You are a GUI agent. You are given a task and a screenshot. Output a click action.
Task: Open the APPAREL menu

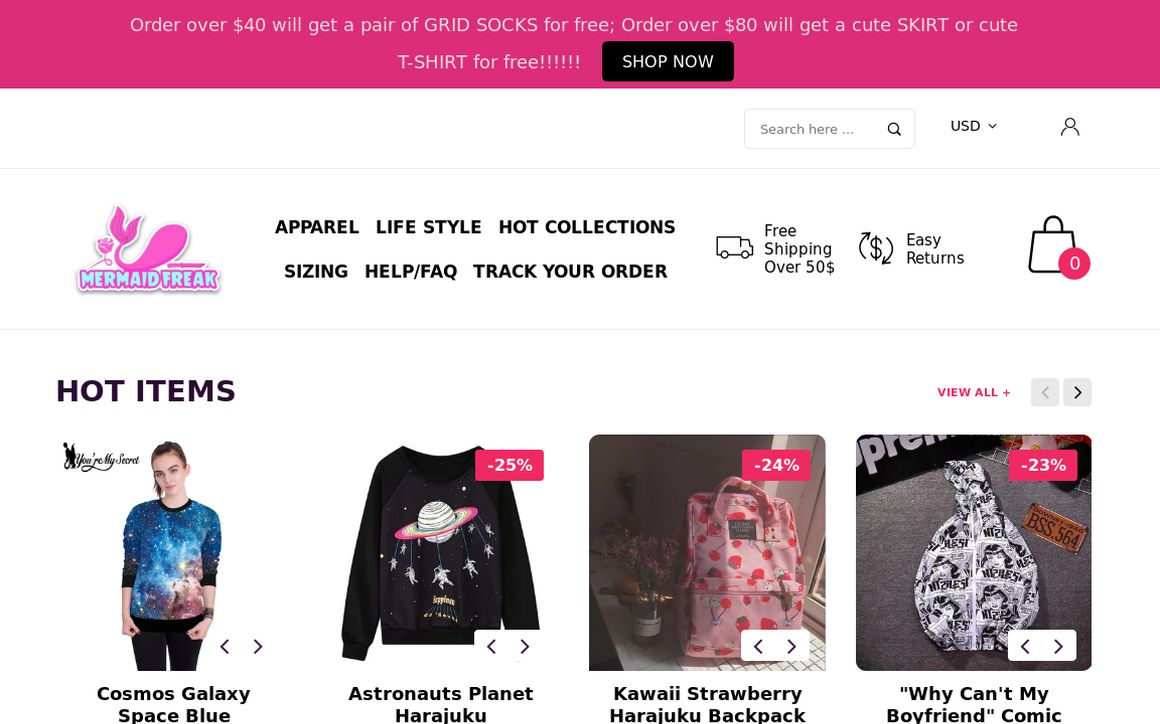(317, 227)
